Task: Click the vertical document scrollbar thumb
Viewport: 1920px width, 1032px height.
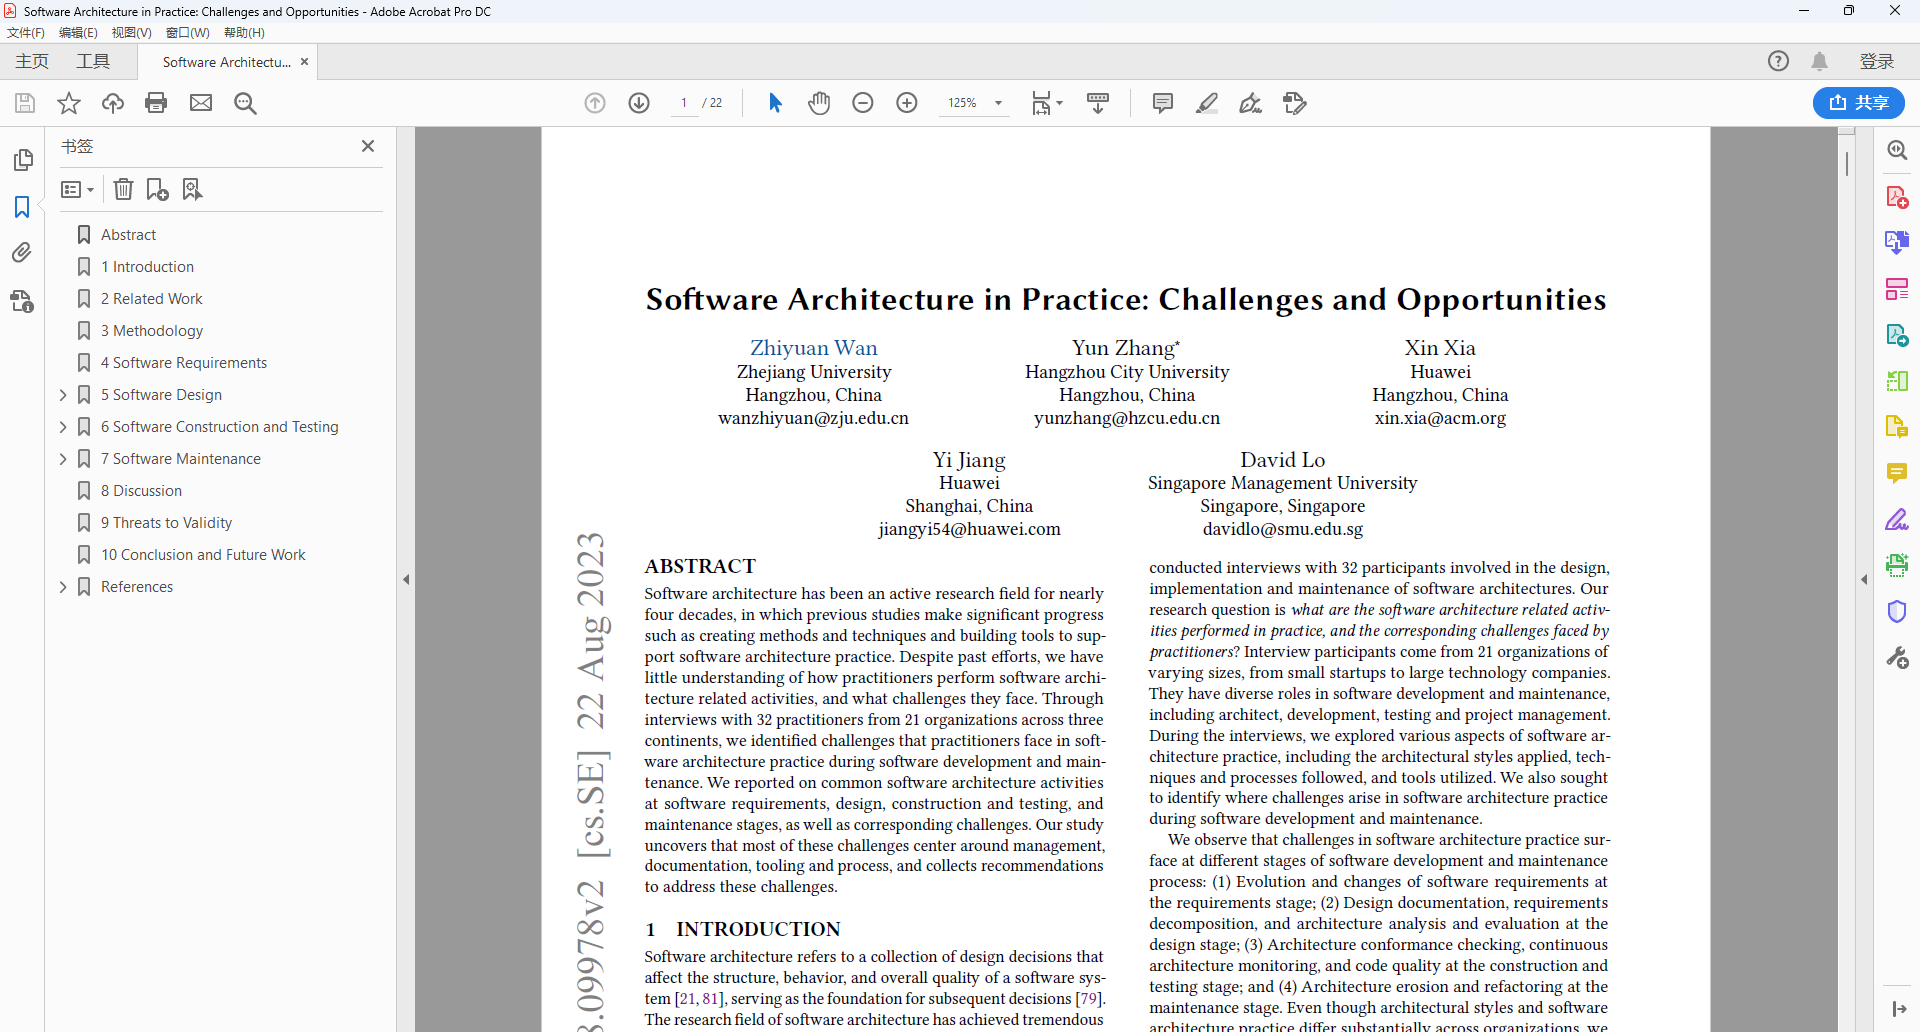Action: coord(1847,163)
